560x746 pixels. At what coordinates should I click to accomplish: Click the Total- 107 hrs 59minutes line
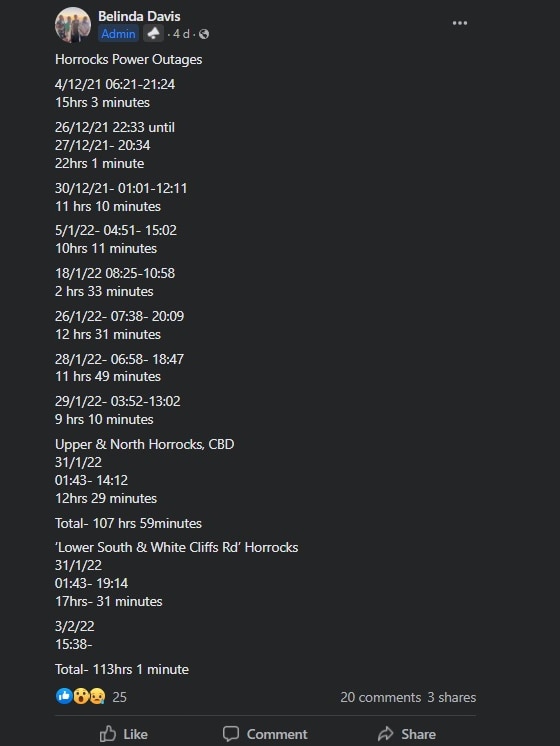(x=128, y=523)
